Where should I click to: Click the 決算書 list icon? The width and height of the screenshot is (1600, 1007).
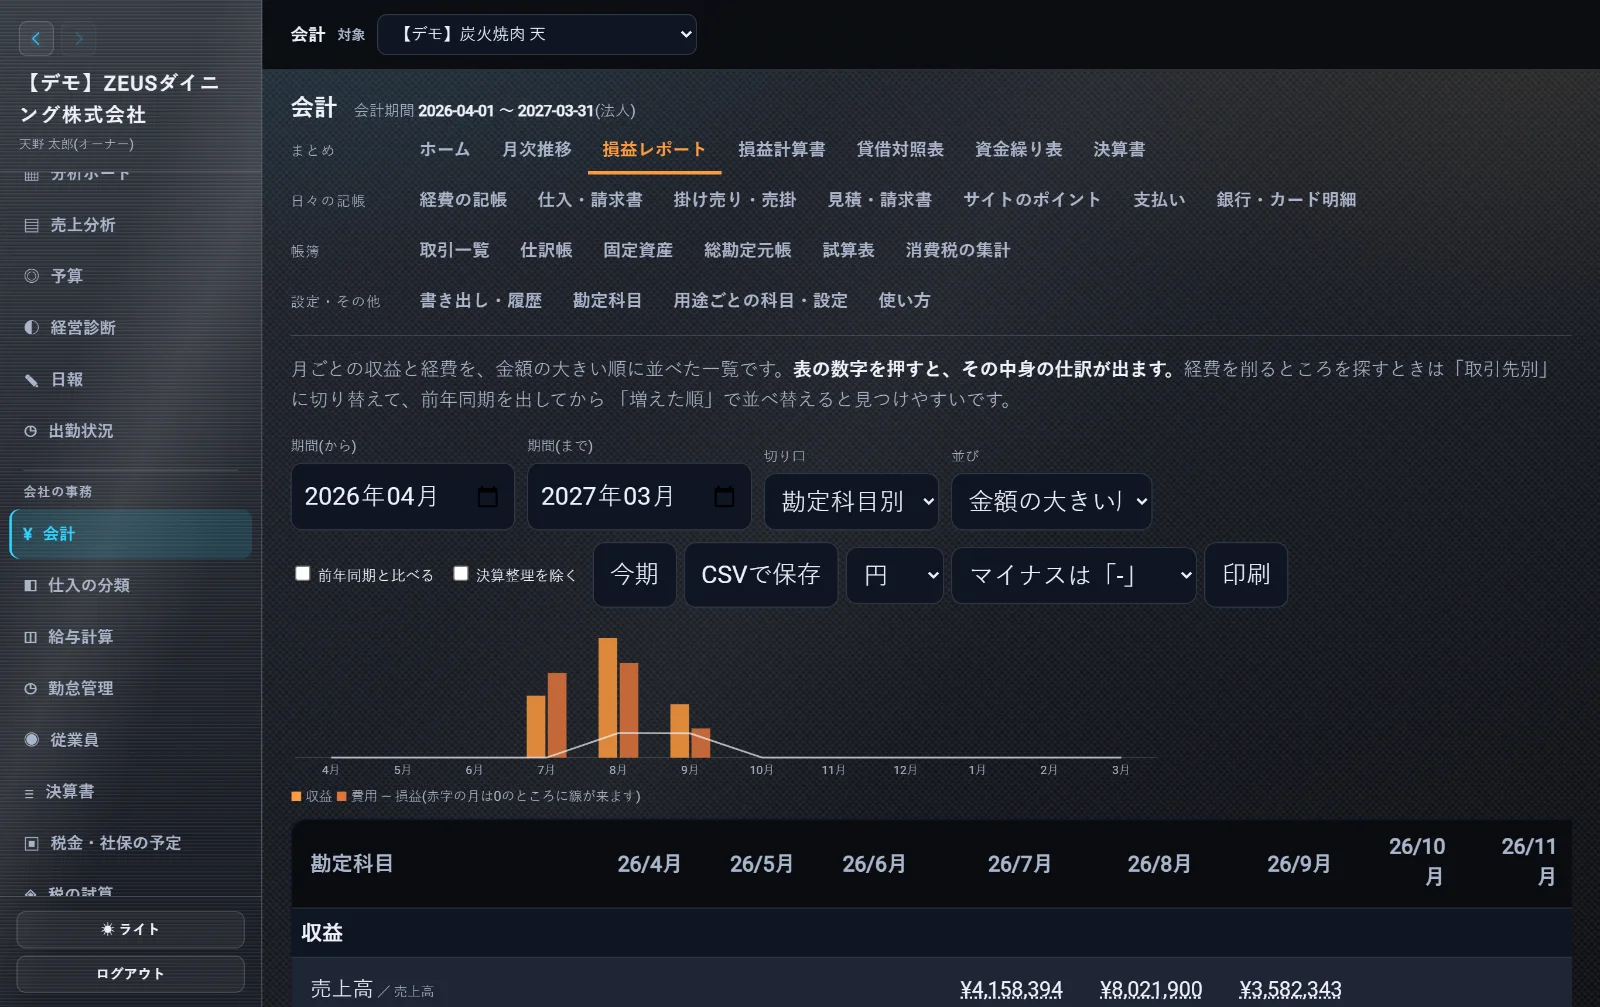point(30,792)
